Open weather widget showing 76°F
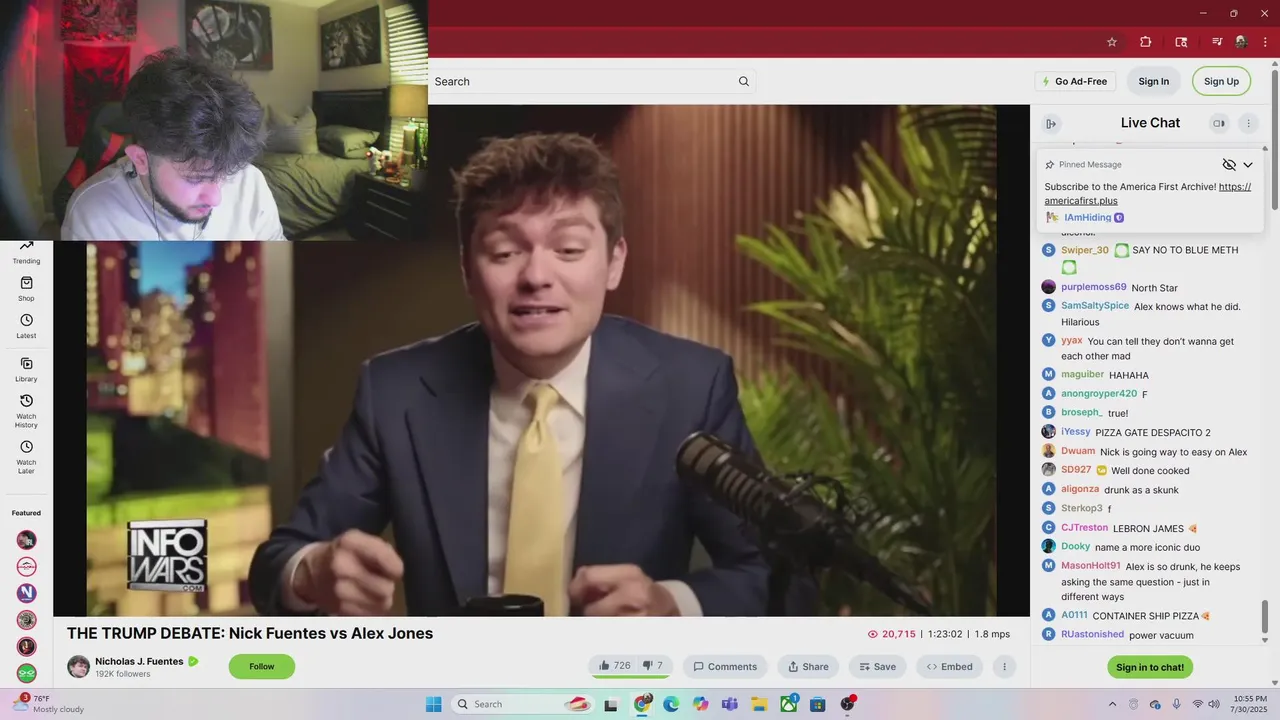 click(x=47, y=704)
